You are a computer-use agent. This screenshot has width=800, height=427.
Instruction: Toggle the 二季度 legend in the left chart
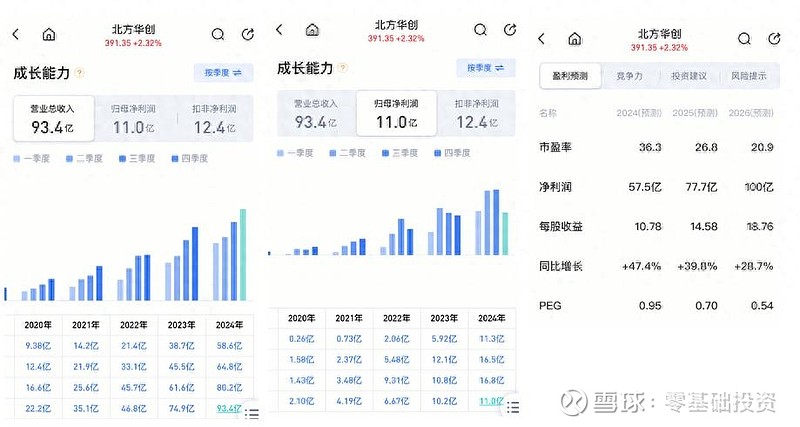[85, 159]
